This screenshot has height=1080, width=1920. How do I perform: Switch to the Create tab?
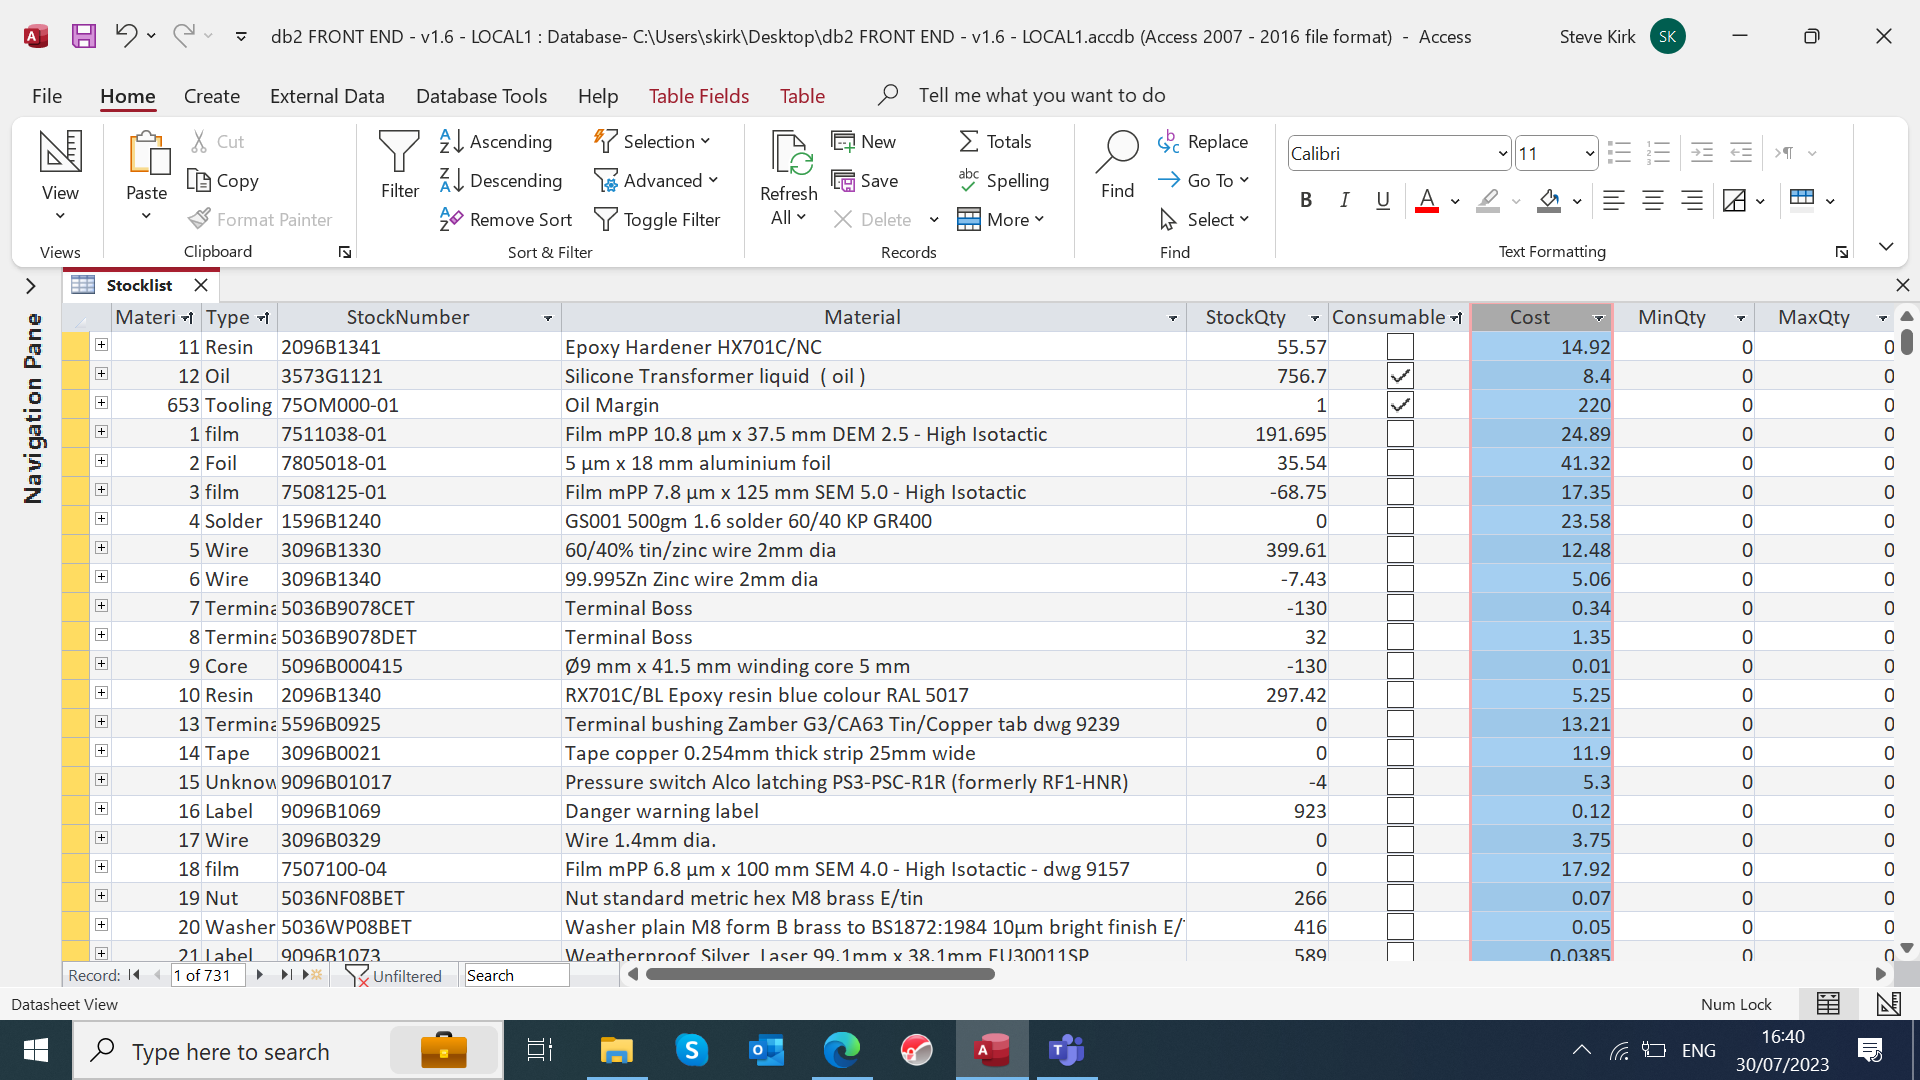212,96
